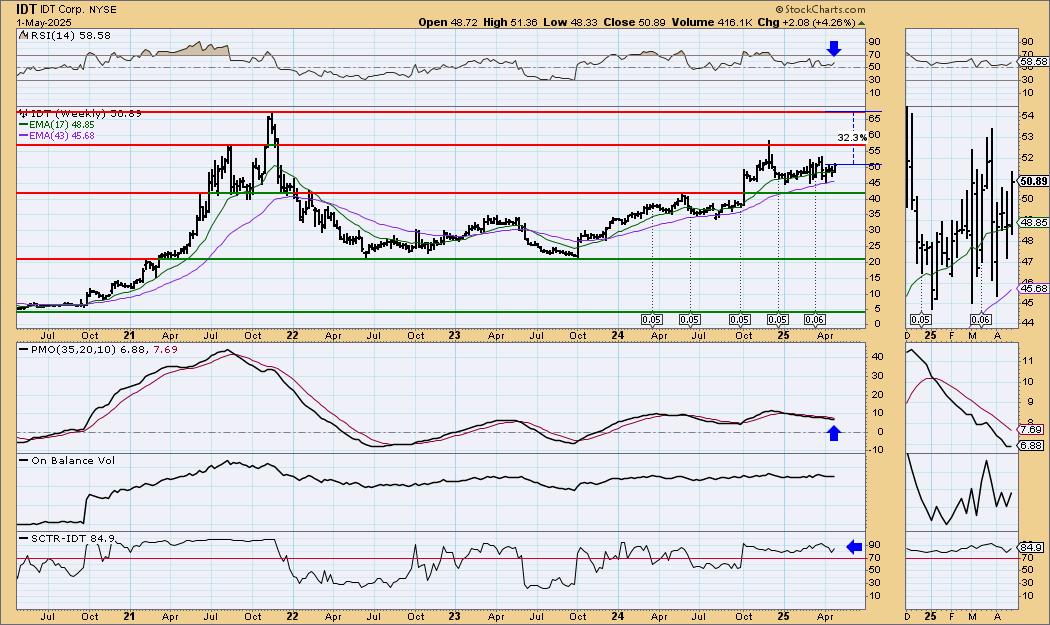Click the green EMA(17) legend swatch
The height and width of the screenshot is (625, 1050).
(x=23, y=125)
